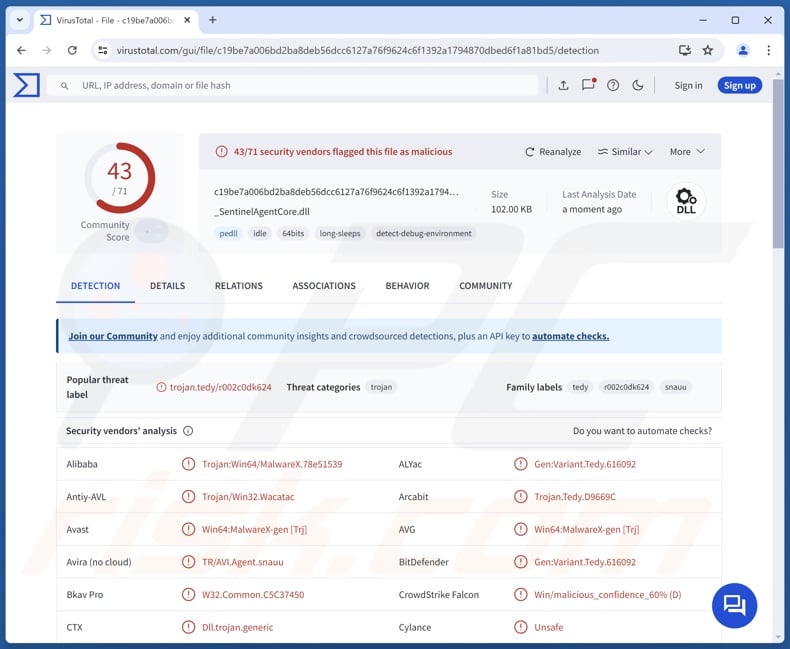Click the browser back arrow

tap(21, 50)
